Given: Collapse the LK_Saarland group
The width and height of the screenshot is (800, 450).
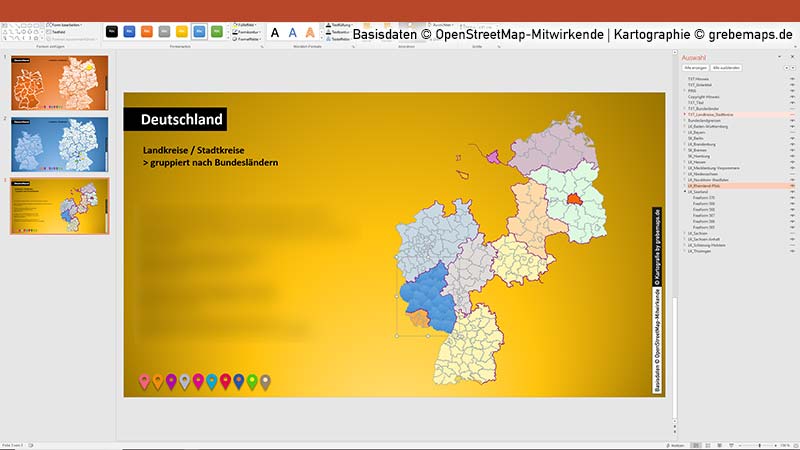Looking at the screenshot, I should tap(684, 193).
